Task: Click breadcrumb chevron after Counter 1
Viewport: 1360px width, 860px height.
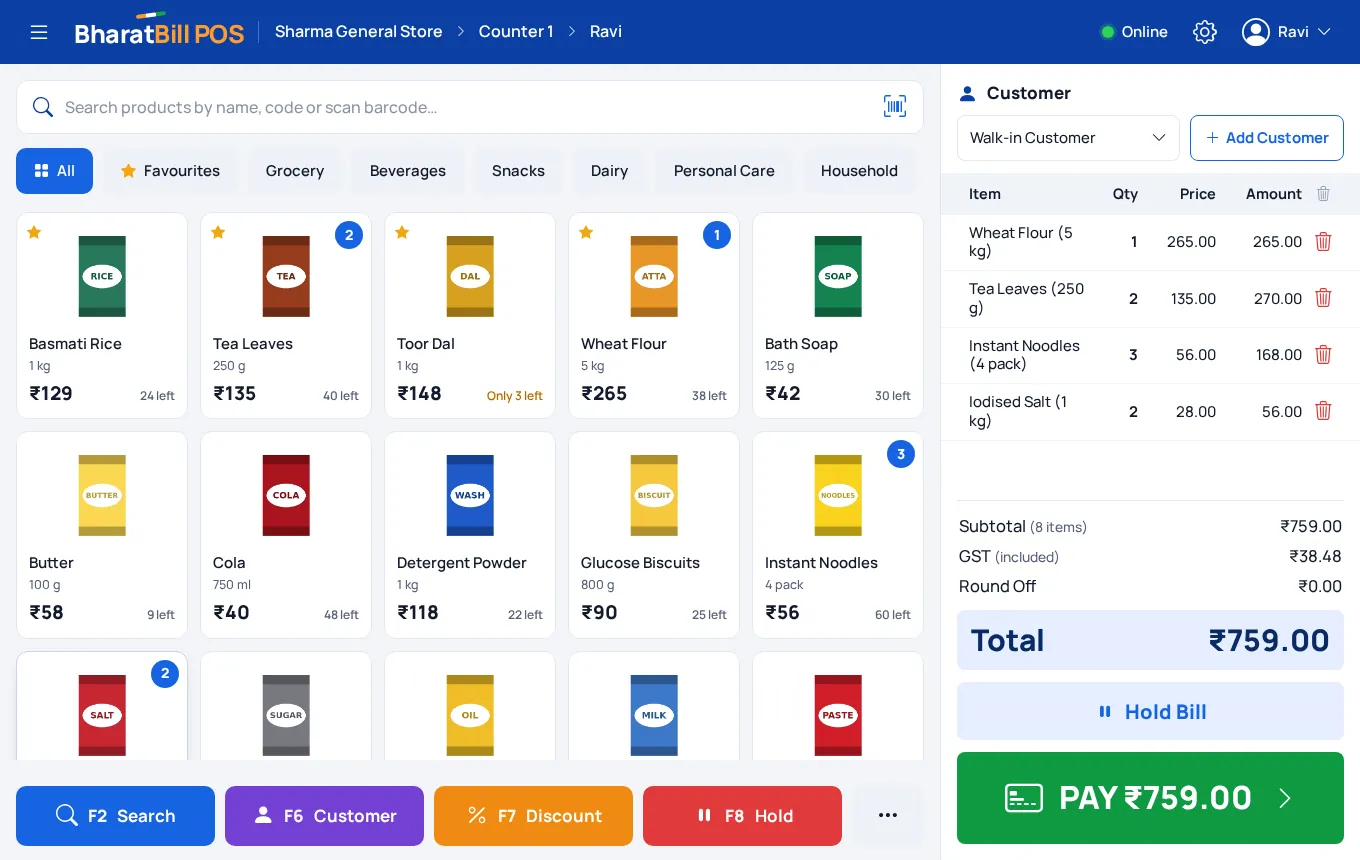Action: (x=572, y=32)
